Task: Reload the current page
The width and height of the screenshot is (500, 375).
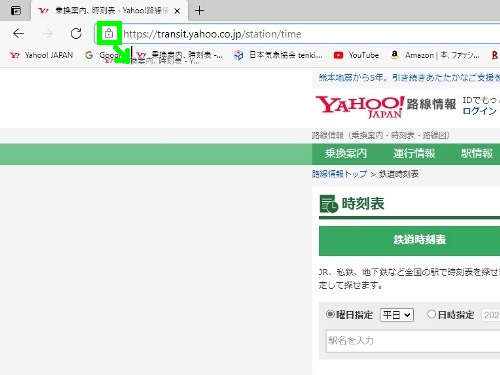Action: click(76, 34)
